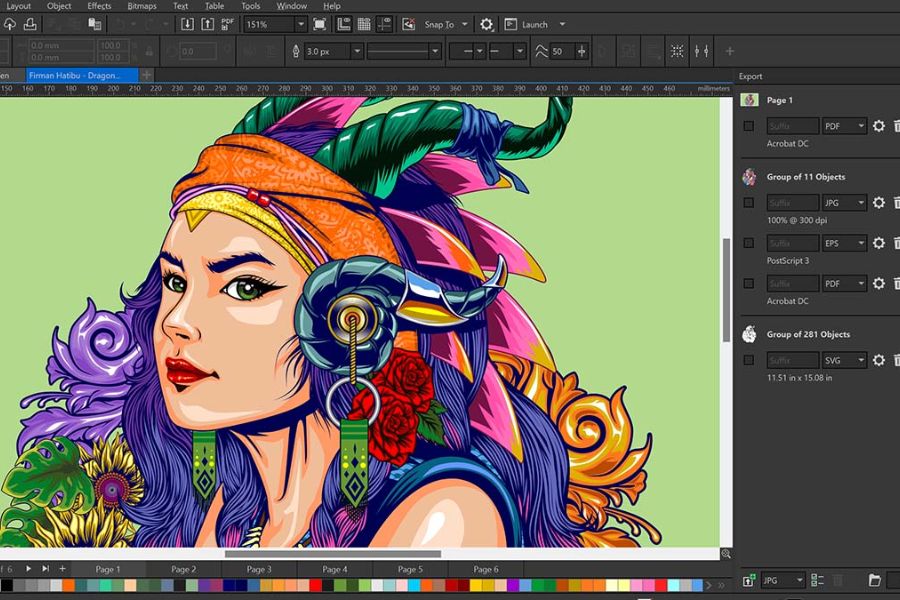The height and width of the screenshot is (600, 900).
Task: Click the freehand smoothing value field showing 50
Action: coord(562,51)
